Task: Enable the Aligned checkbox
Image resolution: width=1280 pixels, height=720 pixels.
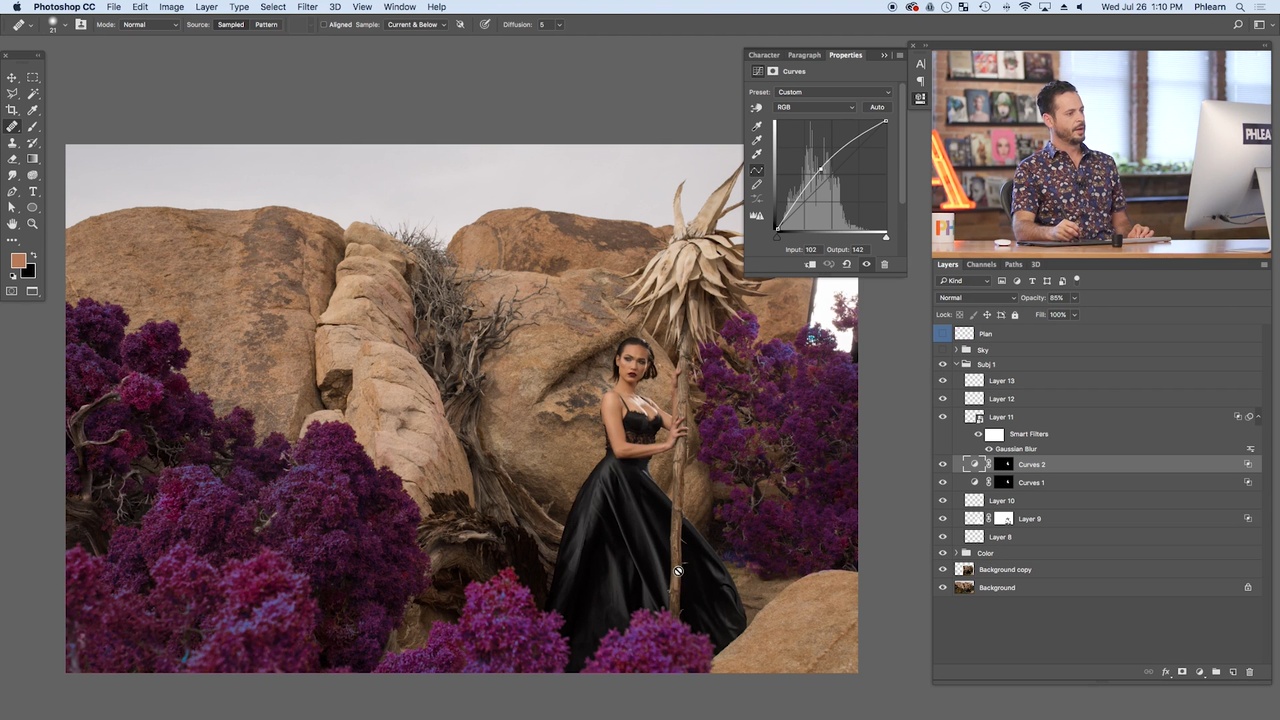Action: [324, 25]
